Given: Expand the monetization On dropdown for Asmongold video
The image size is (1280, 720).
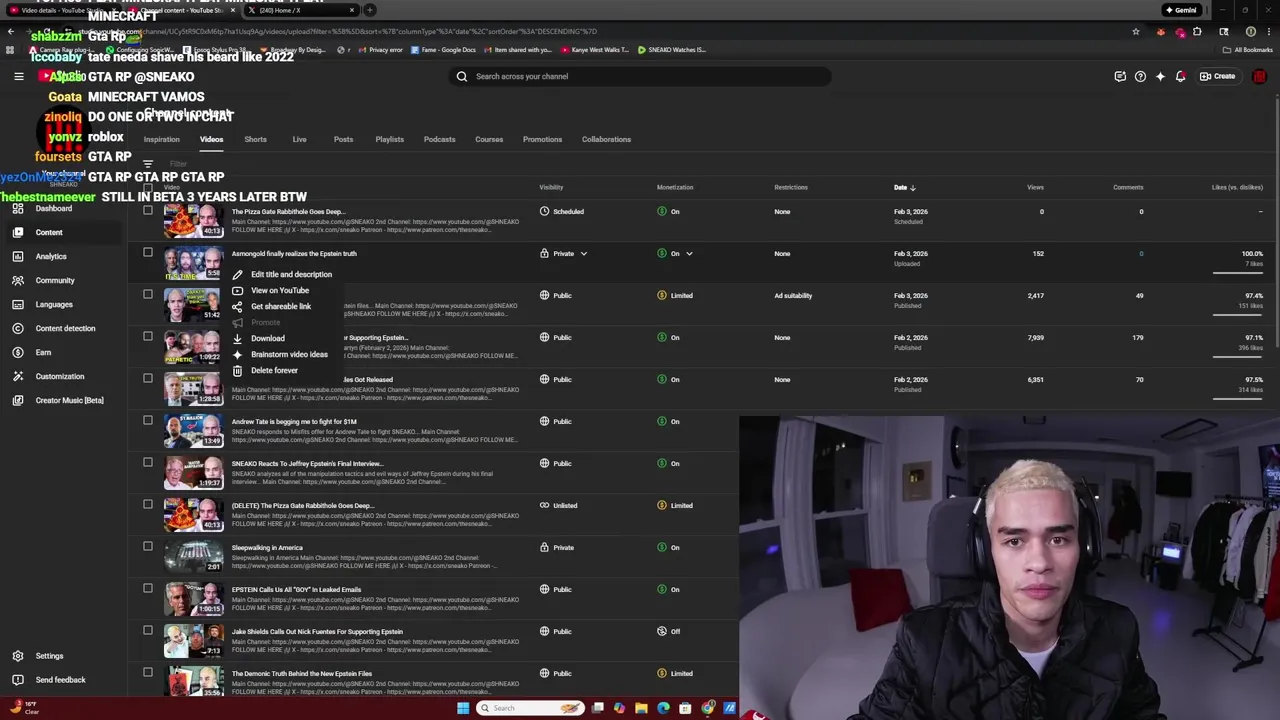Looking at the screenshot, I should (689, 254).
